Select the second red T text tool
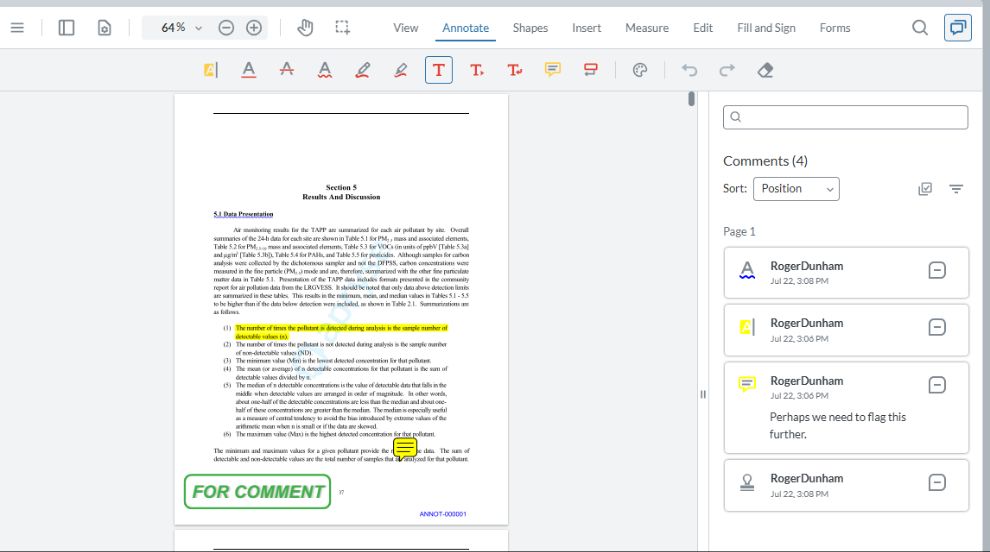Viewport: 990px width, 552px height. (477, 70)
